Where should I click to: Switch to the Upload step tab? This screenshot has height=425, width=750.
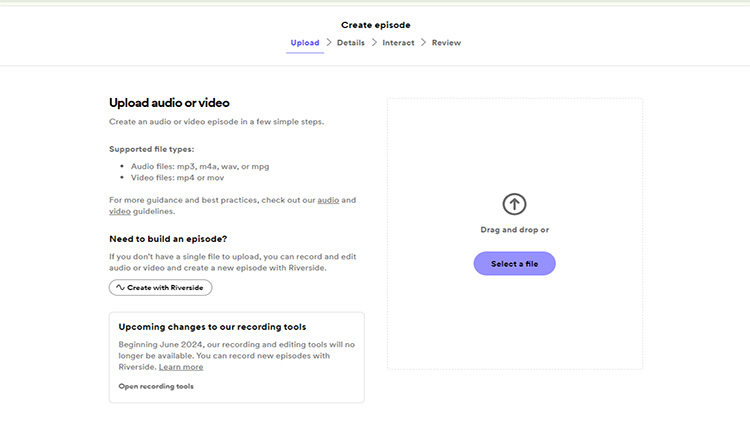305,43
